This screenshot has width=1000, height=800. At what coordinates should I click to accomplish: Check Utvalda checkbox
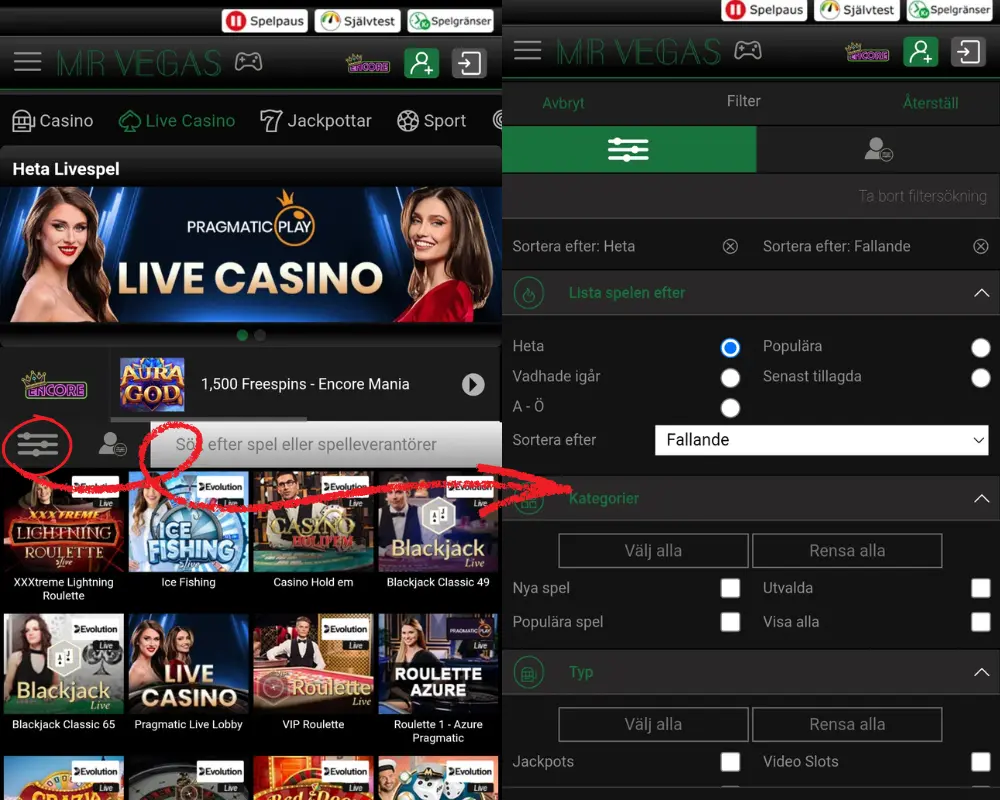[x=981, y=588]
